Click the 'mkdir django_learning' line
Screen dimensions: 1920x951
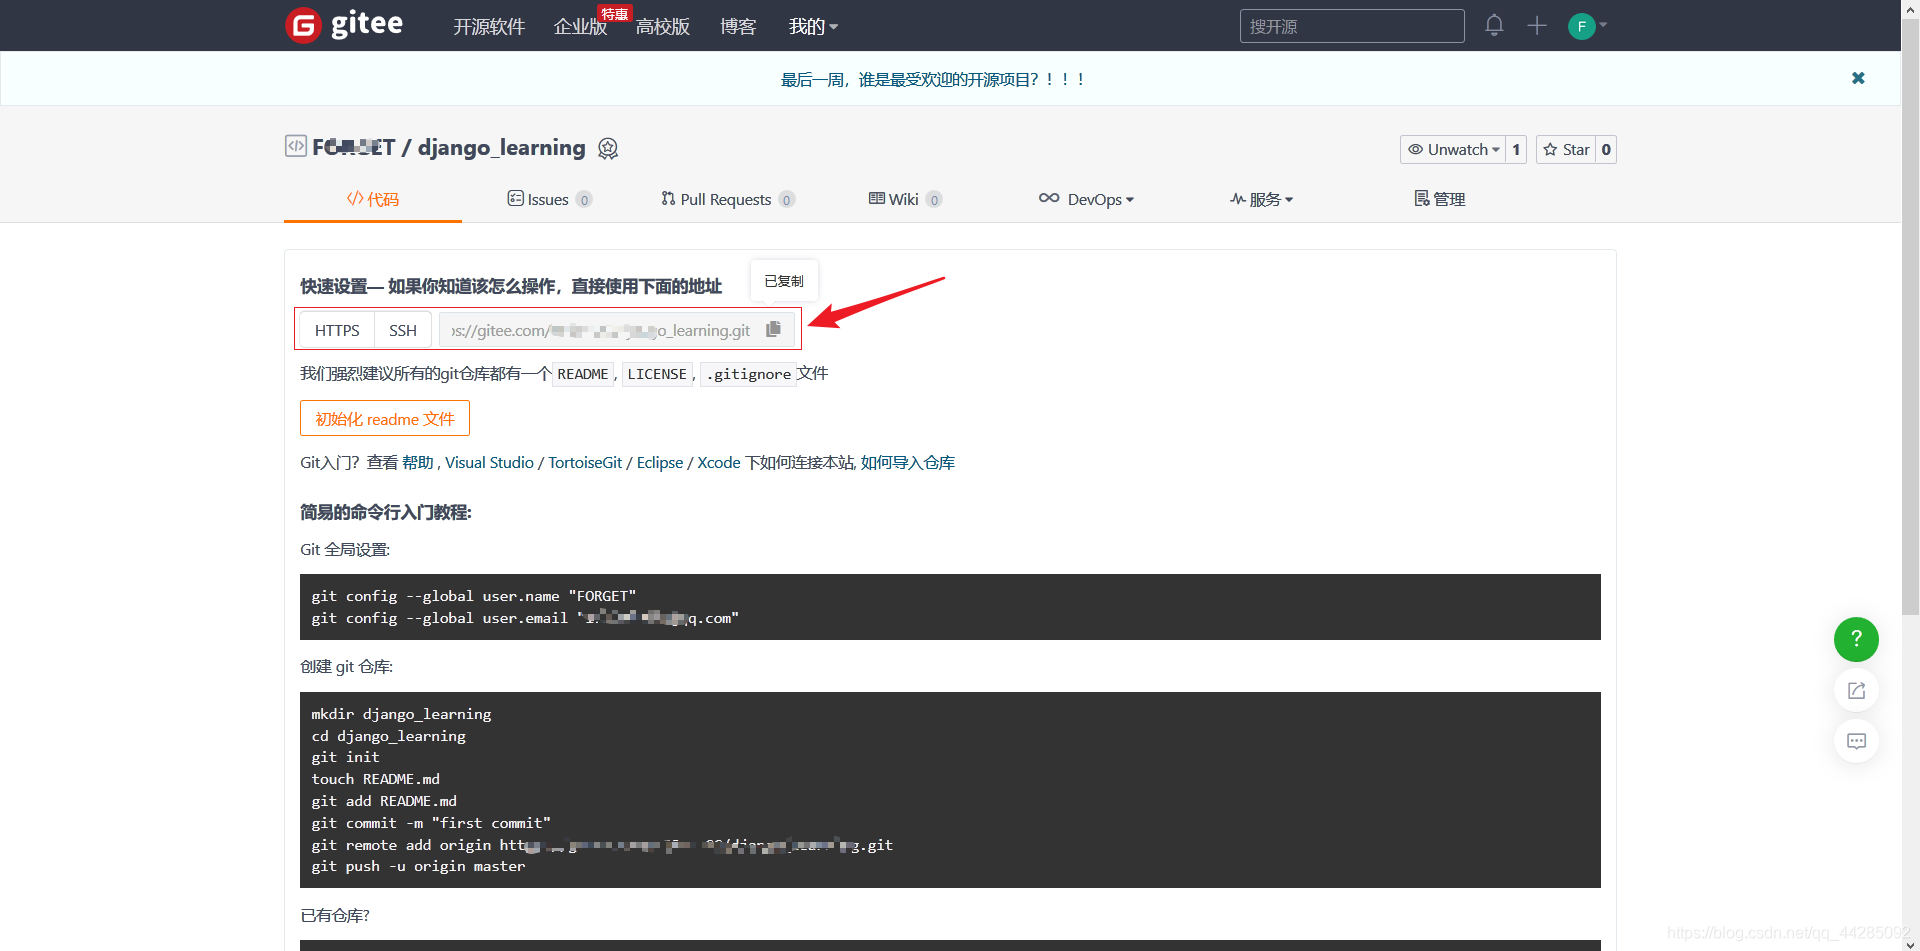(401, 714)
